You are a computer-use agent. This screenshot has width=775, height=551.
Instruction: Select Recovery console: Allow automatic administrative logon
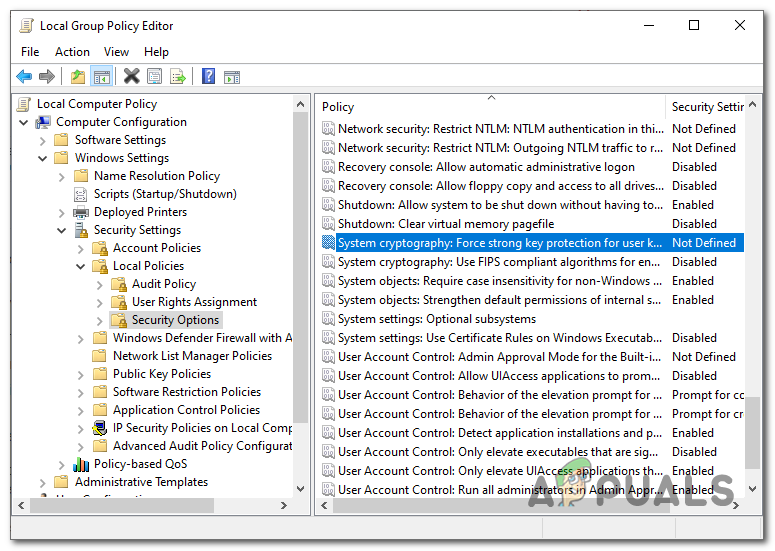(x=486, y=167)
